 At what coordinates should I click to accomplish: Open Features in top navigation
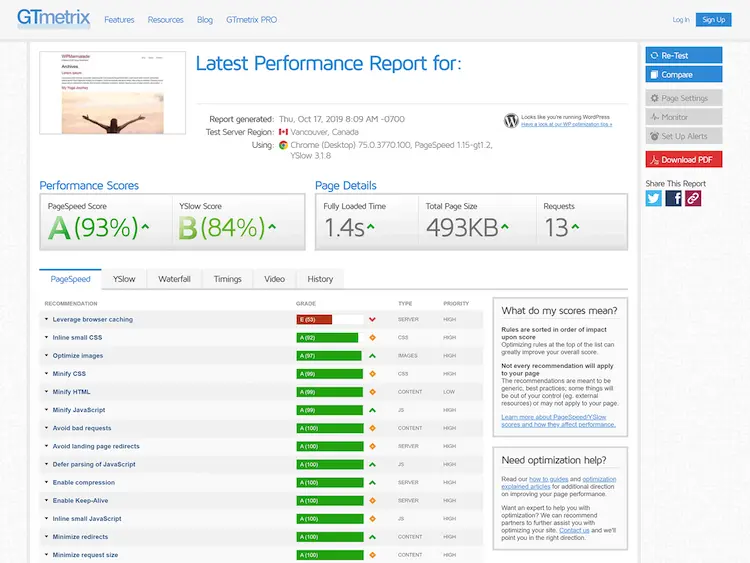[x=119, y=20]
